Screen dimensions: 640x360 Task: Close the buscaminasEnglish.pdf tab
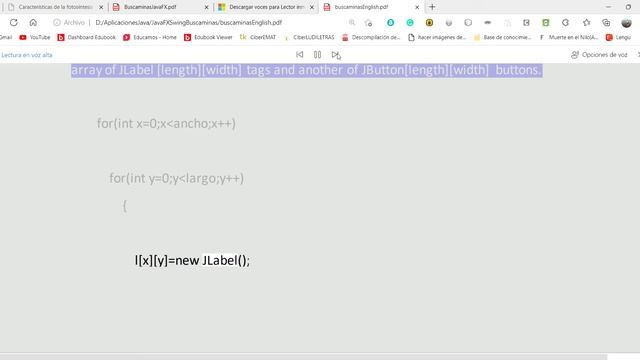point(417,7)
